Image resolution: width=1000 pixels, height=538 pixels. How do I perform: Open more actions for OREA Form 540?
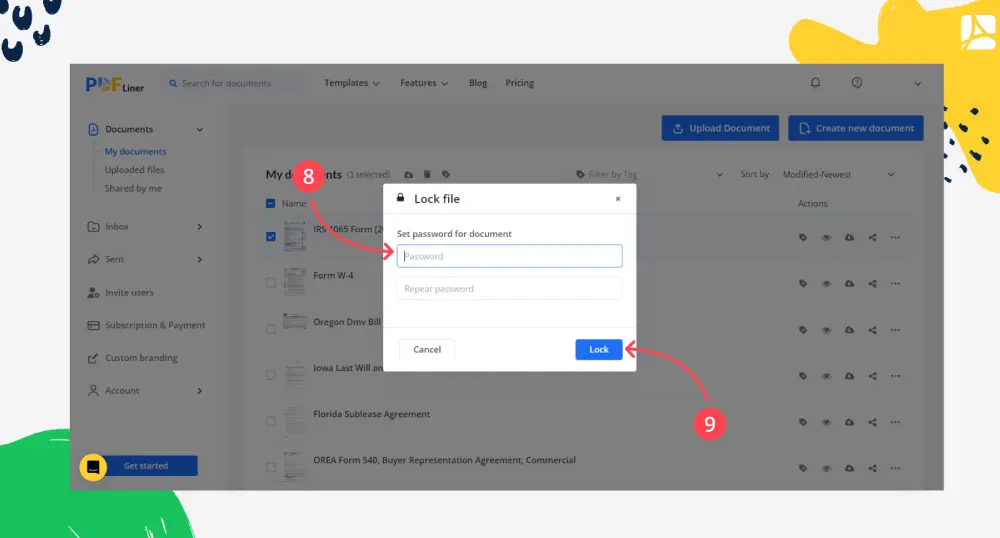[895, 469]
